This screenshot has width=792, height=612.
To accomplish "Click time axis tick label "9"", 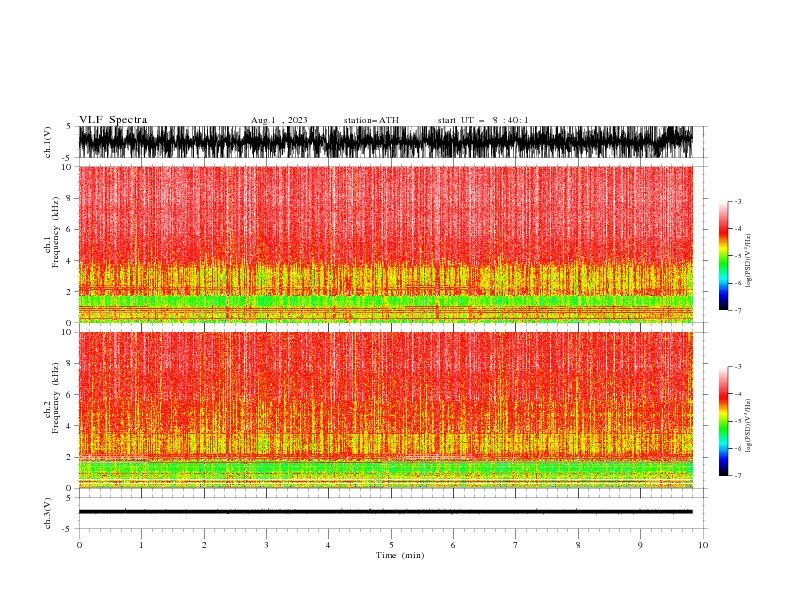I will (x=640, y=545).
